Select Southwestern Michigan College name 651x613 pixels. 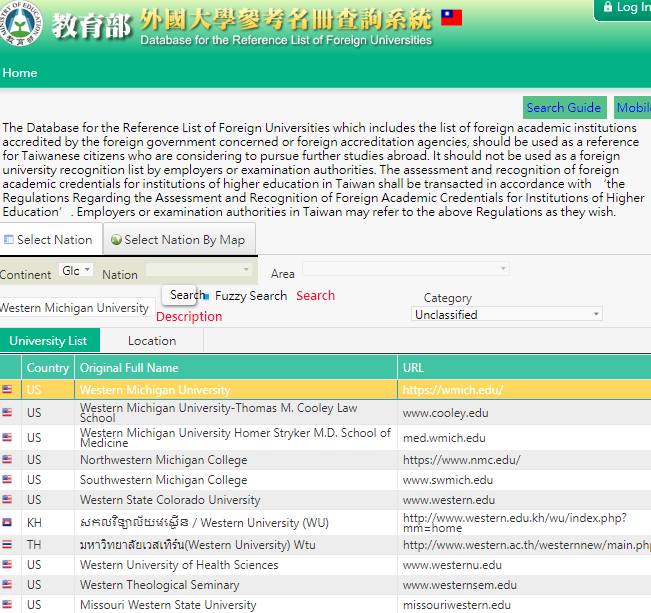tap(164, 480)
